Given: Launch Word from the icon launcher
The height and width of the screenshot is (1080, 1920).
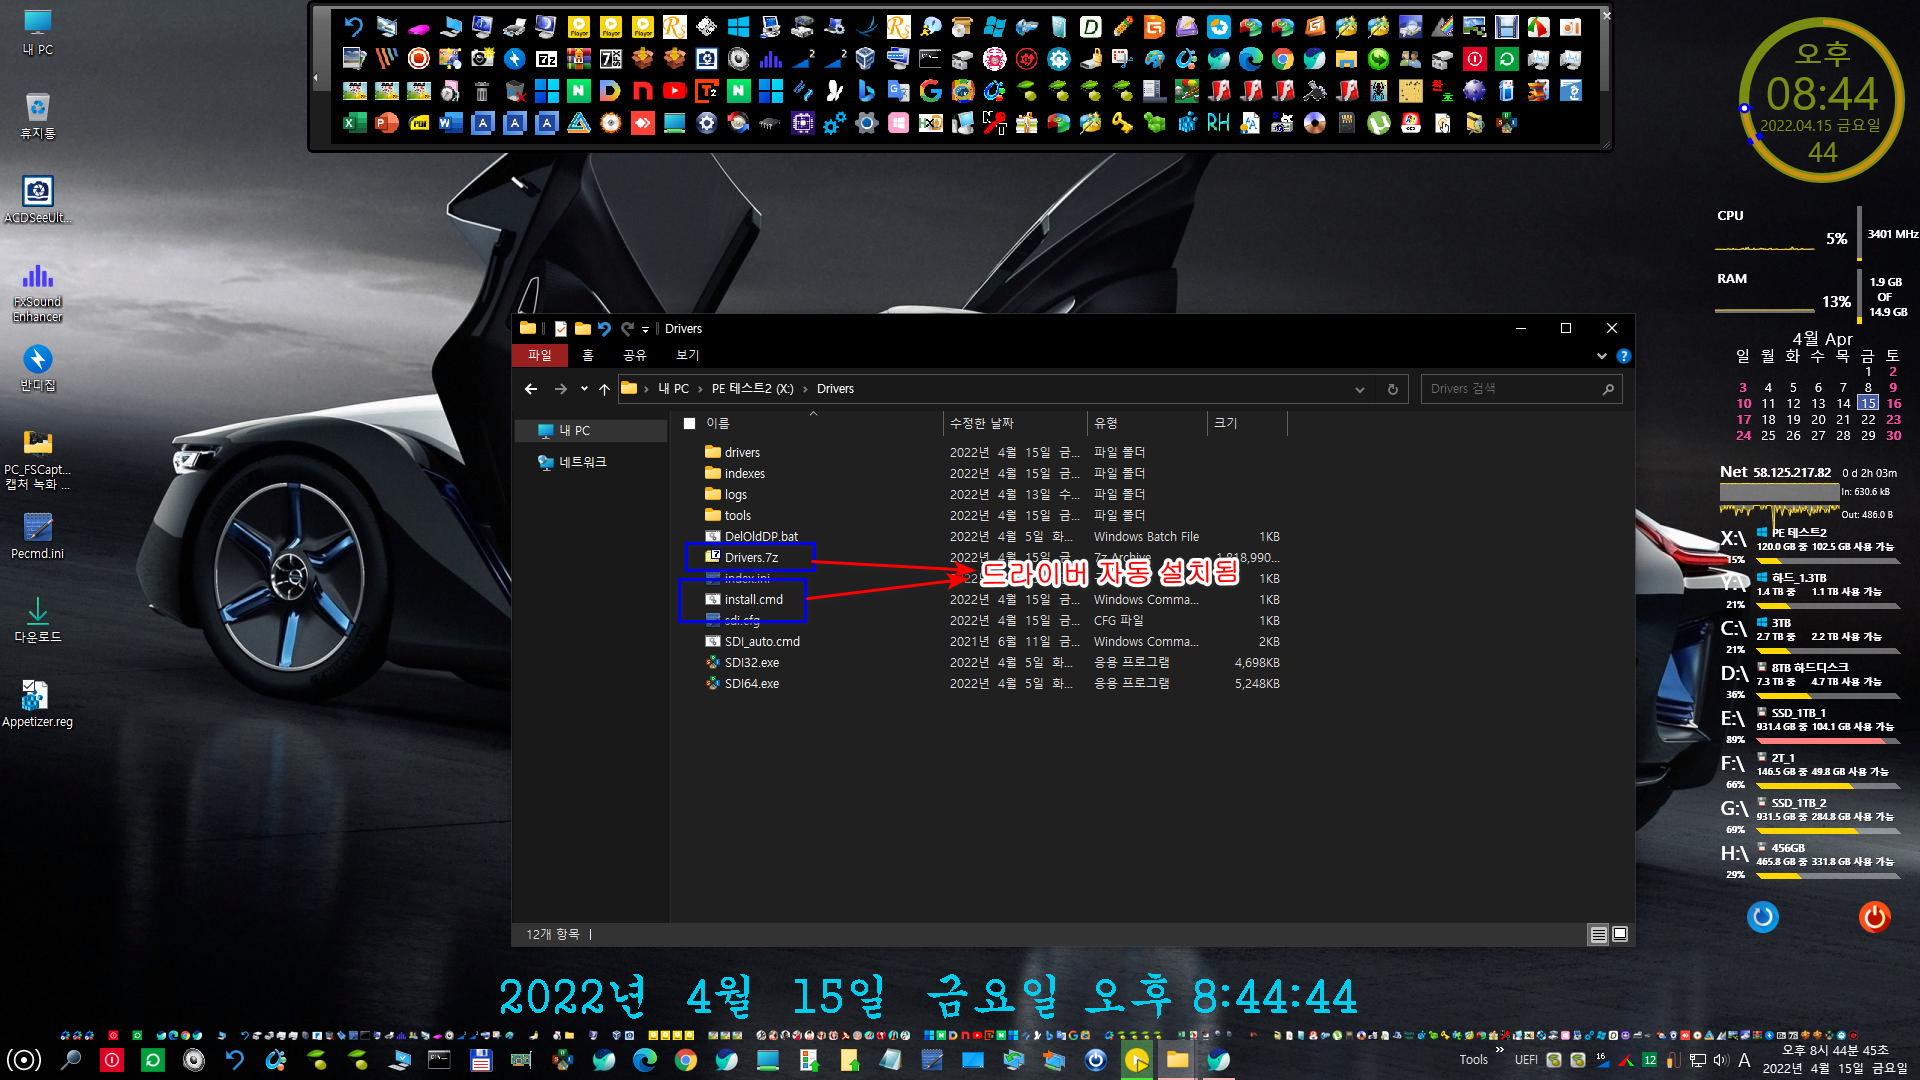Looking at the screenshot, I should click(x=450, y=123).
